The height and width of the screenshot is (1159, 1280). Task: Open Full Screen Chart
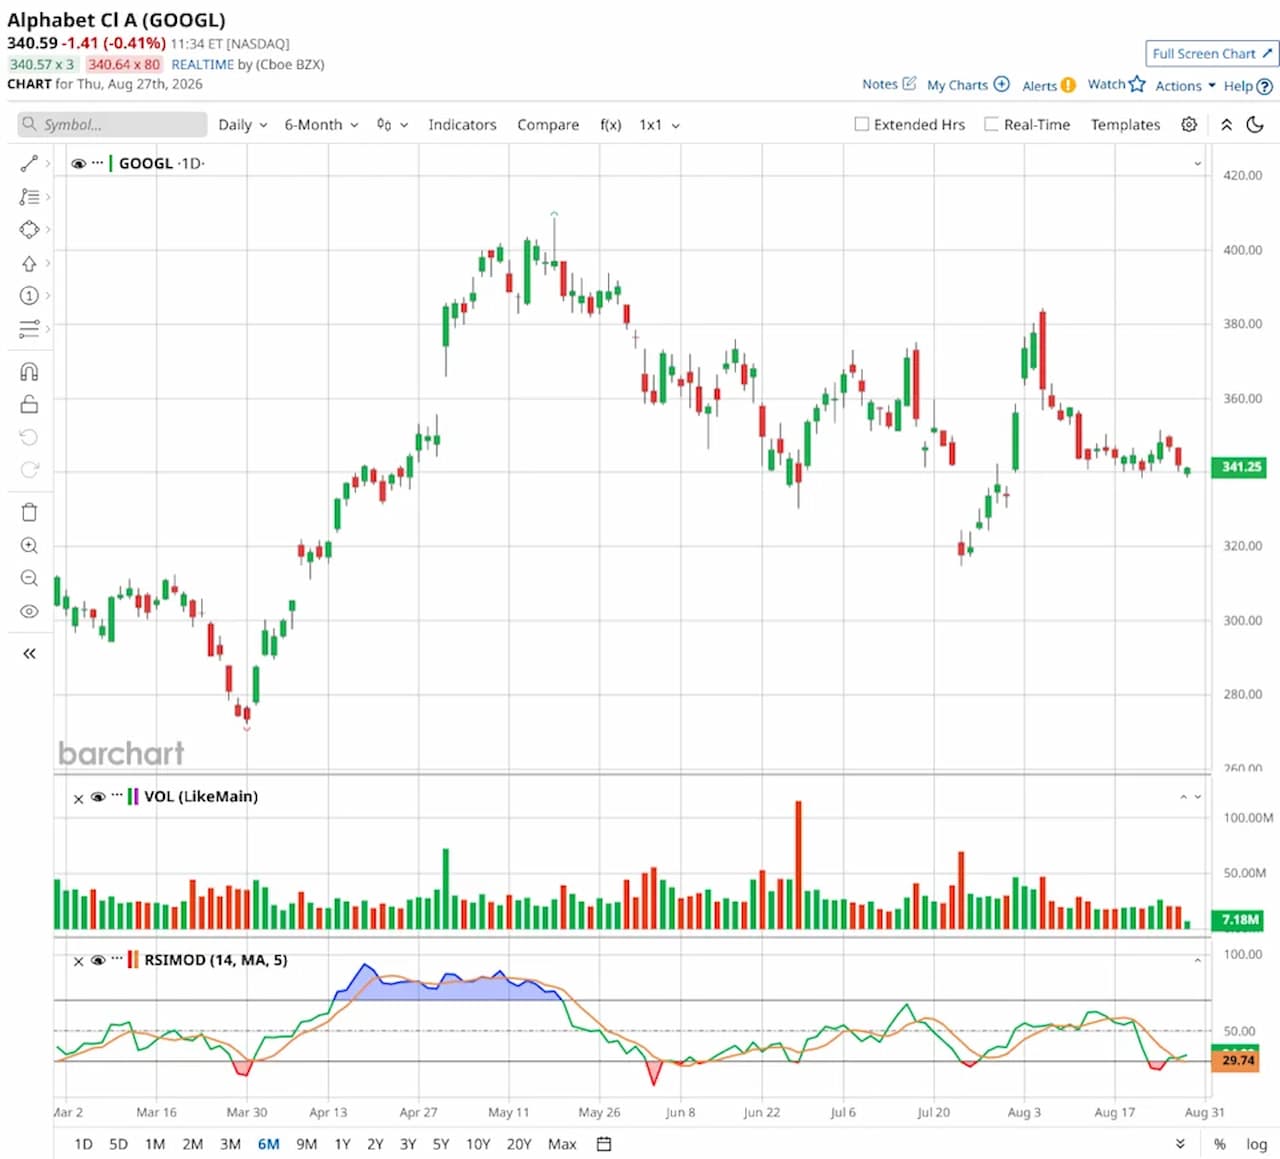(x=1212, y=54)
